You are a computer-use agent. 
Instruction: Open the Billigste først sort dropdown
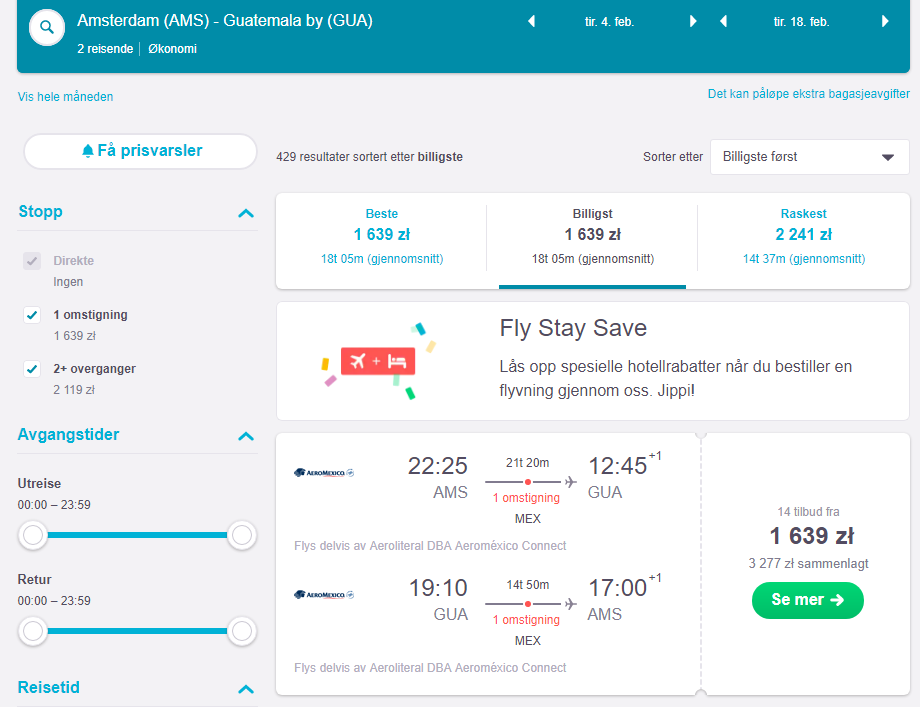pos(810,157)
